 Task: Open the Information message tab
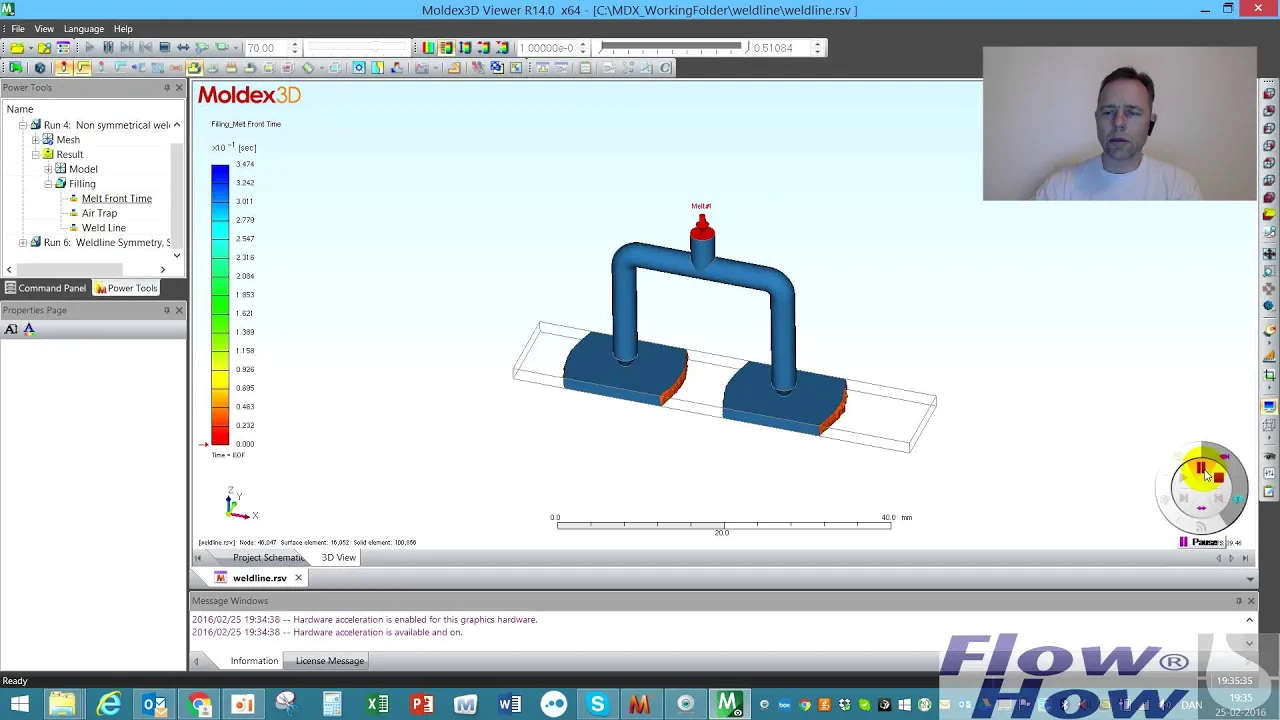coord(254,661)
